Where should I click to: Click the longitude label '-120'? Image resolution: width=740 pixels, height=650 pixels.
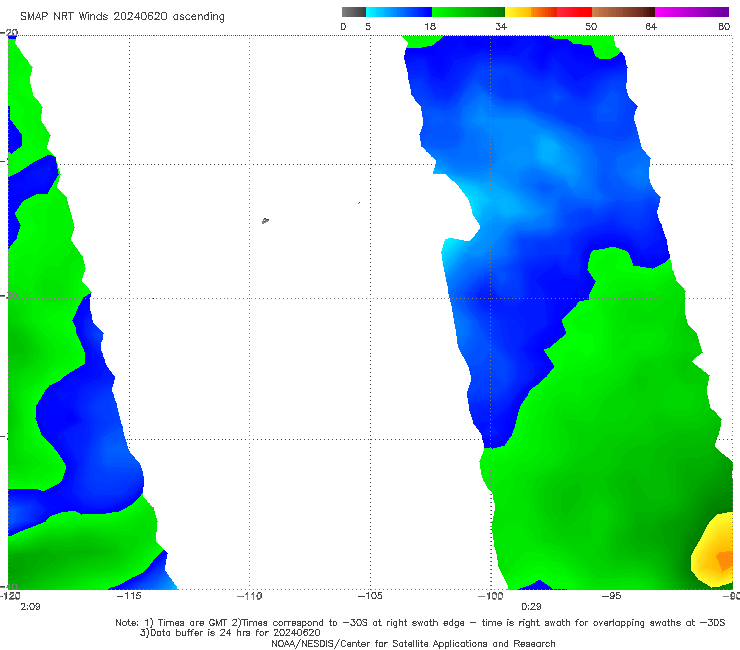coord(10,596)
